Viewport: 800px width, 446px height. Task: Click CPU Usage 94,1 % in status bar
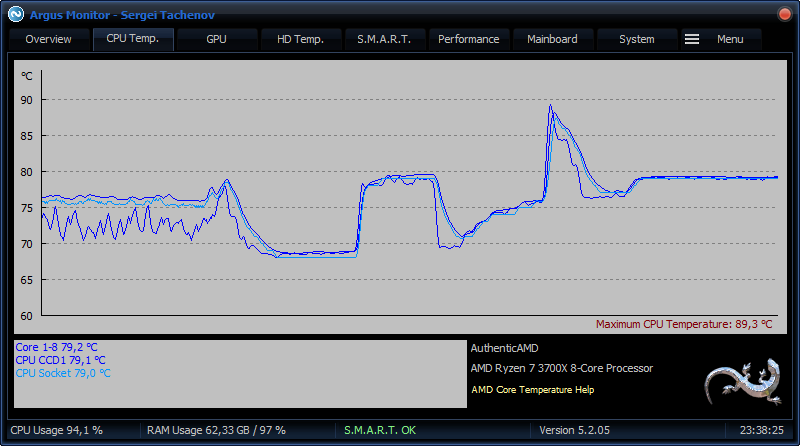coord(56,430)
